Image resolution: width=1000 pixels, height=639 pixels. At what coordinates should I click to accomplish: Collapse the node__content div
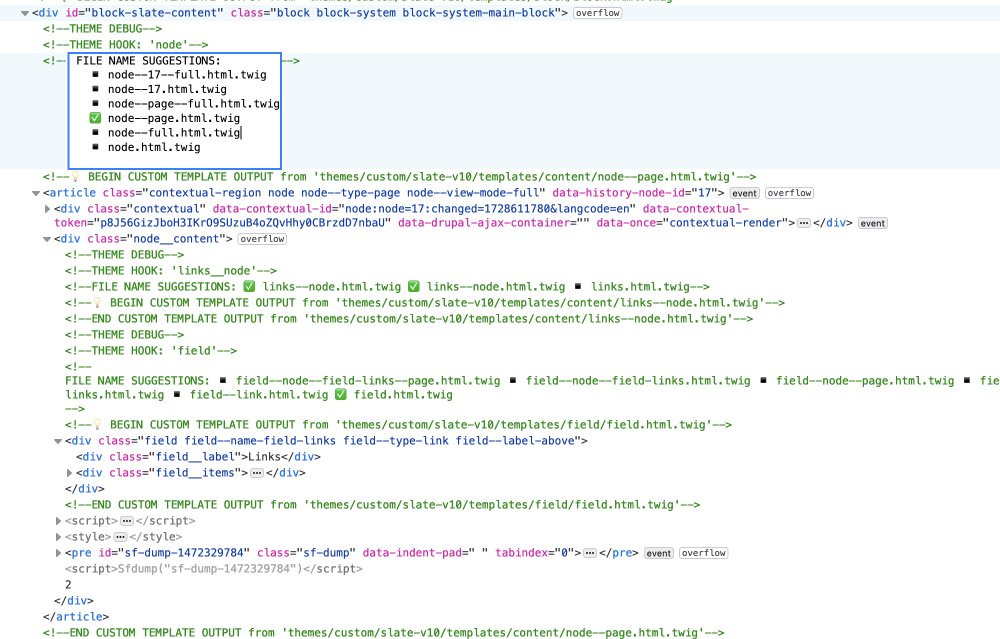(47, 239)
